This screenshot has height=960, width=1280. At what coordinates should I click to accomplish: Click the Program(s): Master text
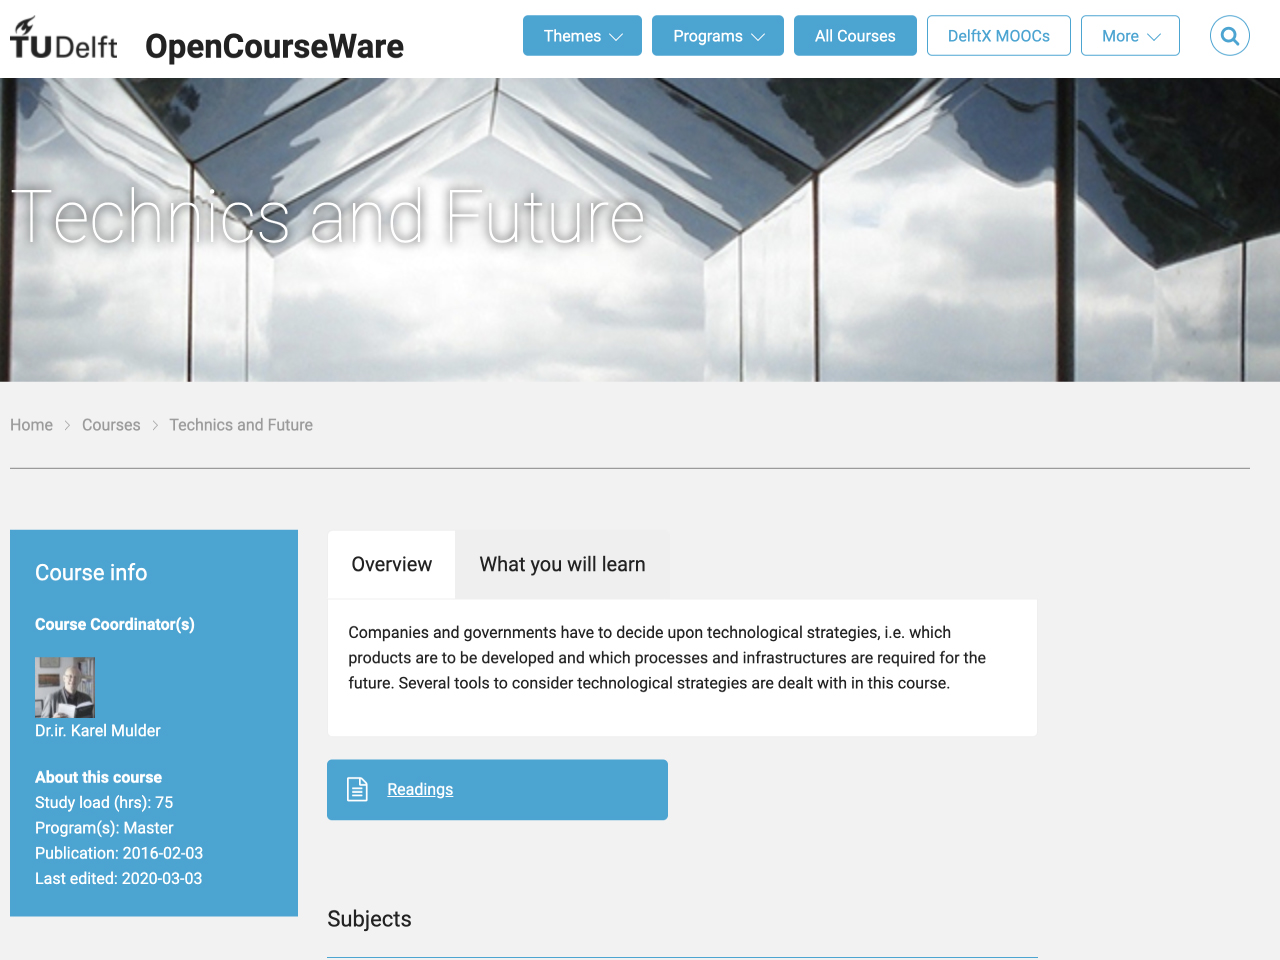tap(104, 828)
